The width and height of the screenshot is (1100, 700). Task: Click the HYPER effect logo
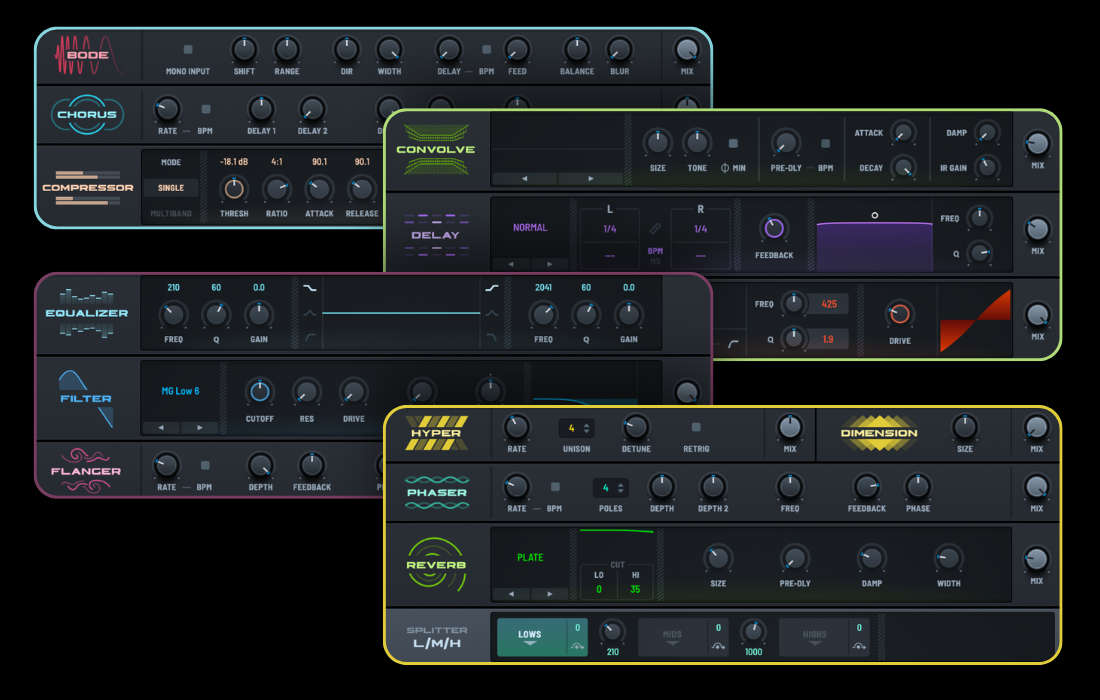coord(436,433)
